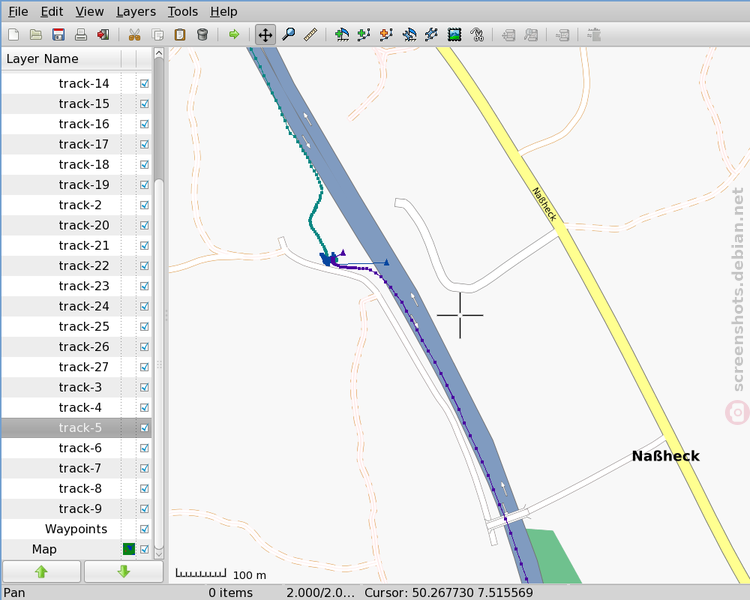Toggle visibility checkbox for track-2

point(144,205)
